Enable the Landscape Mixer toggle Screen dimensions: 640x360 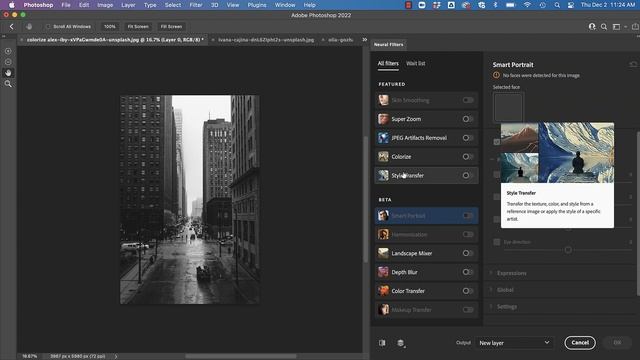[x=468, y=253]
